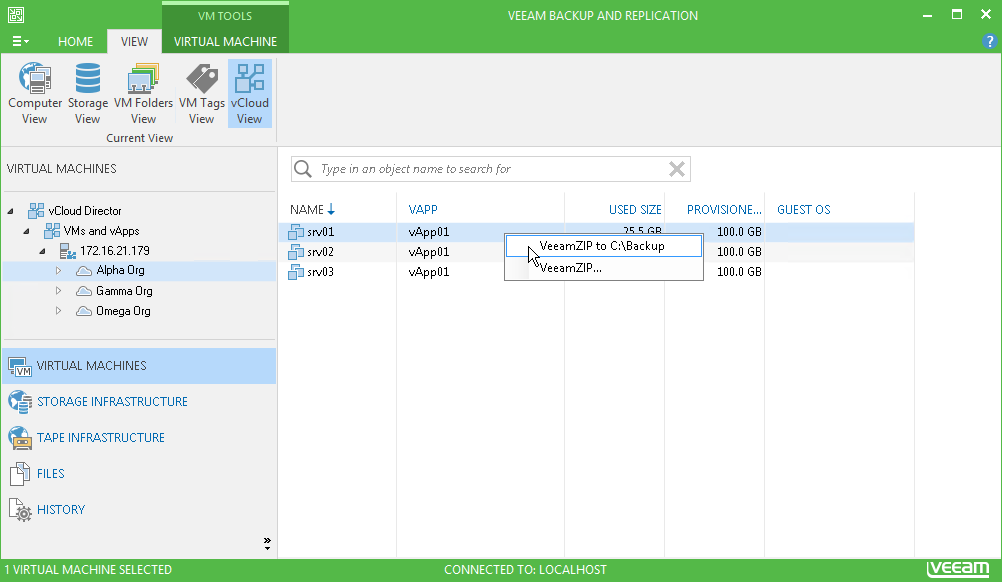Open the History navigation pane

[x=139, y=509]
